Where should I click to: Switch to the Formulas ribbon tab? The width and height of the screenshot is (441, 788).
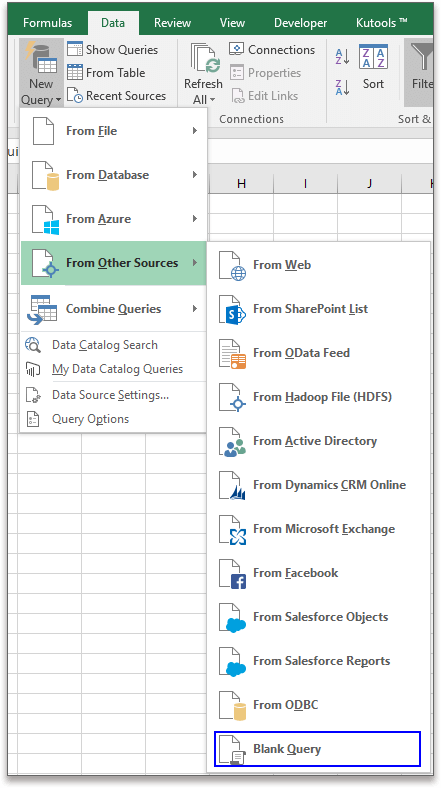click(47, 23)
